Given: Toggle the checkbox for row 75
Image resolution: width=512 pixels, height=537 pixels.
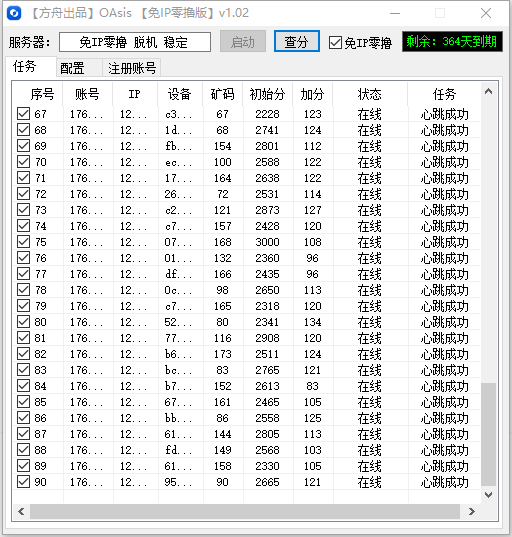Looking at the screenshot, I should coord(23,242).
